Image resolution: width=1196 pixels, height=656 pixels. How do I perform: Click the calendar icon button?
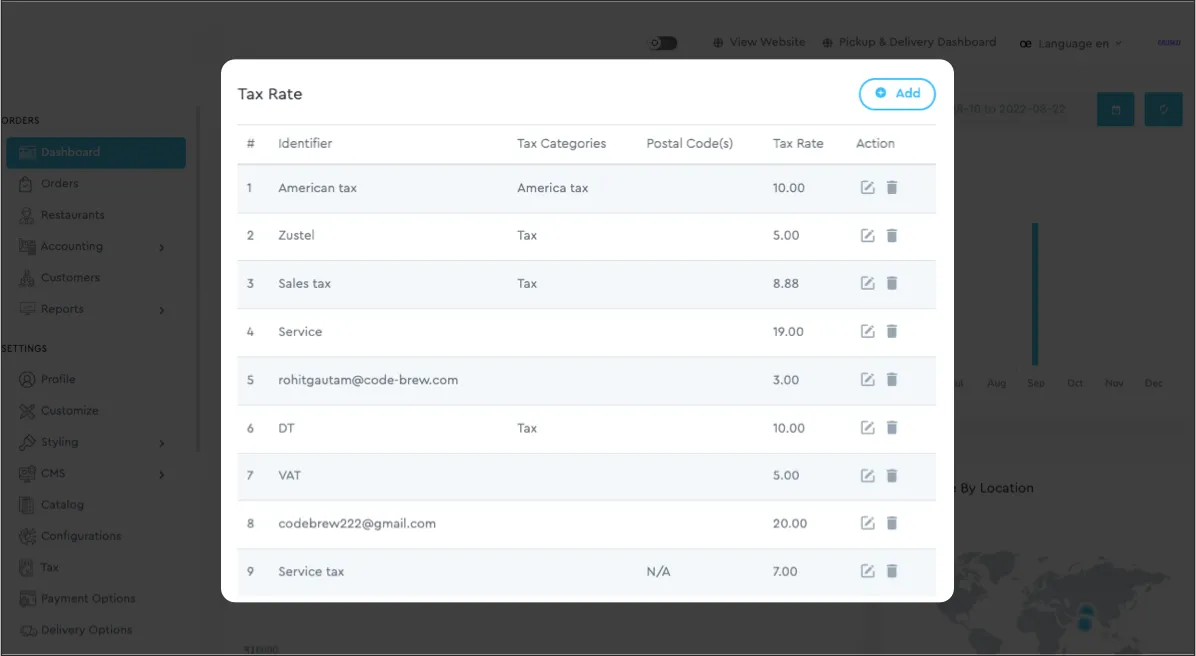pyautogui.click(x=1115, y=109)
